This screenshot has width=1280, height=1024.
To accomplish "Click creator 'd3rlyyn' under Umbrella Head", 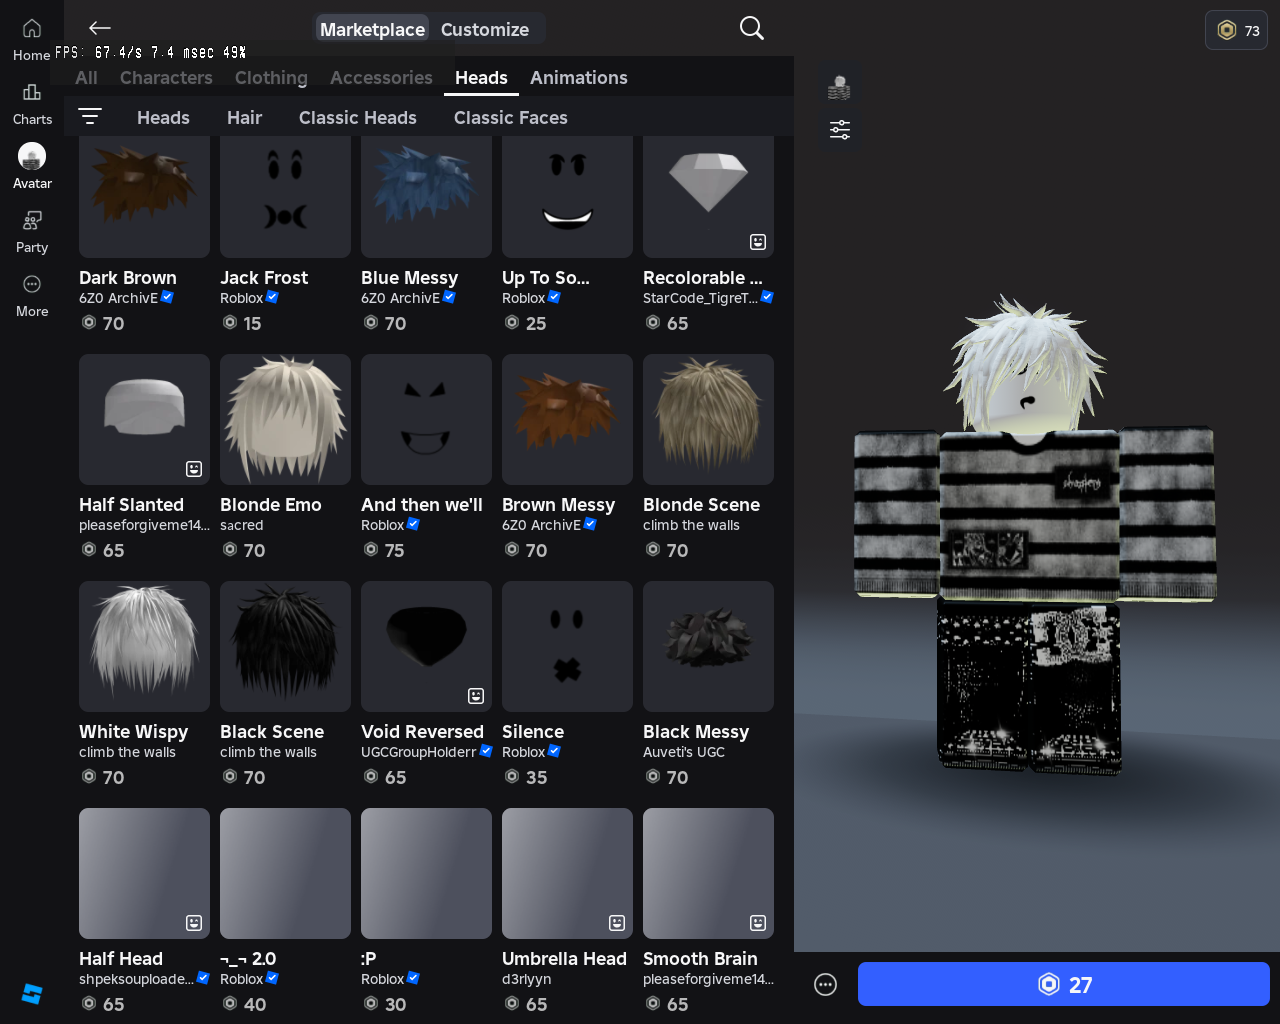I will (x=527, y=979).
